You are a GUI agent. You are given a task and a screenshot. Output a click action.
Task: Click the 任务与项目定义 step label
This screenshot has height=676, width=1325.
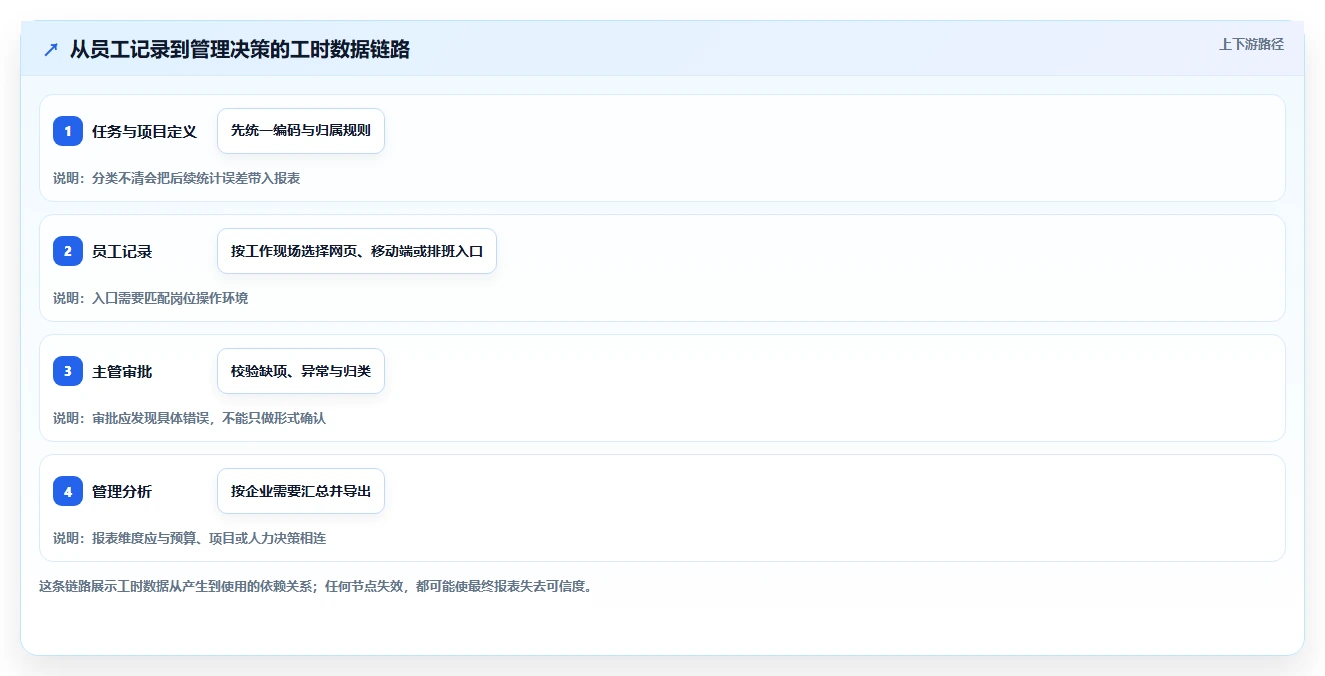144,132
